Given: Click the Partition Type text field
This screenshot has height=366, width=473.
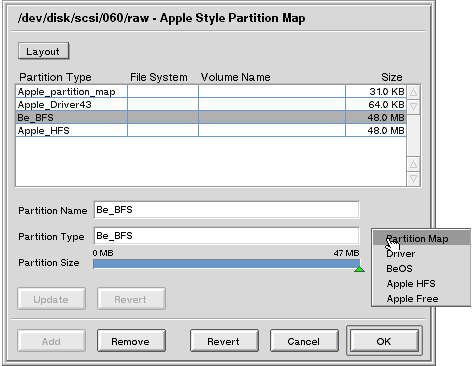Looking at the screenshot, I should 227,236.
